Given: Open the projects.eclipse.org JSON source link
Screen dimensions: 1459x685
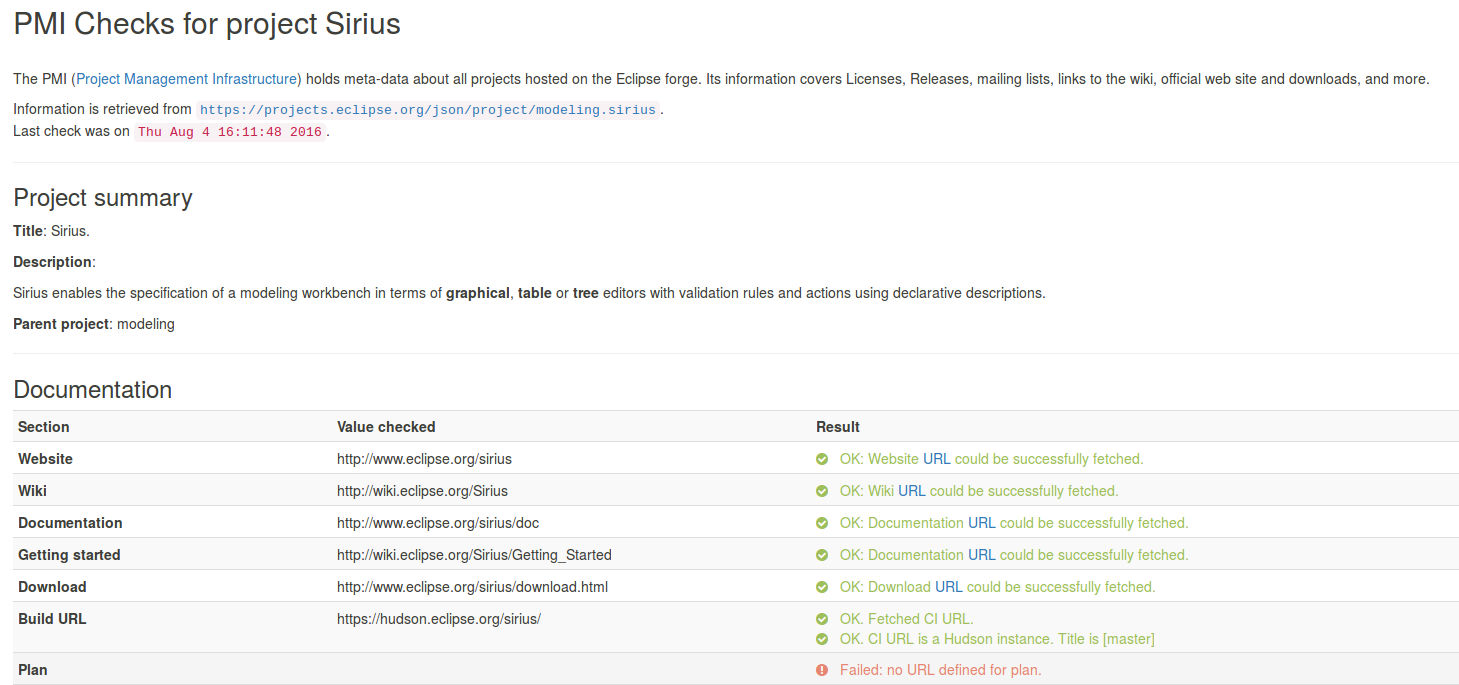Looking at the screenshot, I should (428, 110).
